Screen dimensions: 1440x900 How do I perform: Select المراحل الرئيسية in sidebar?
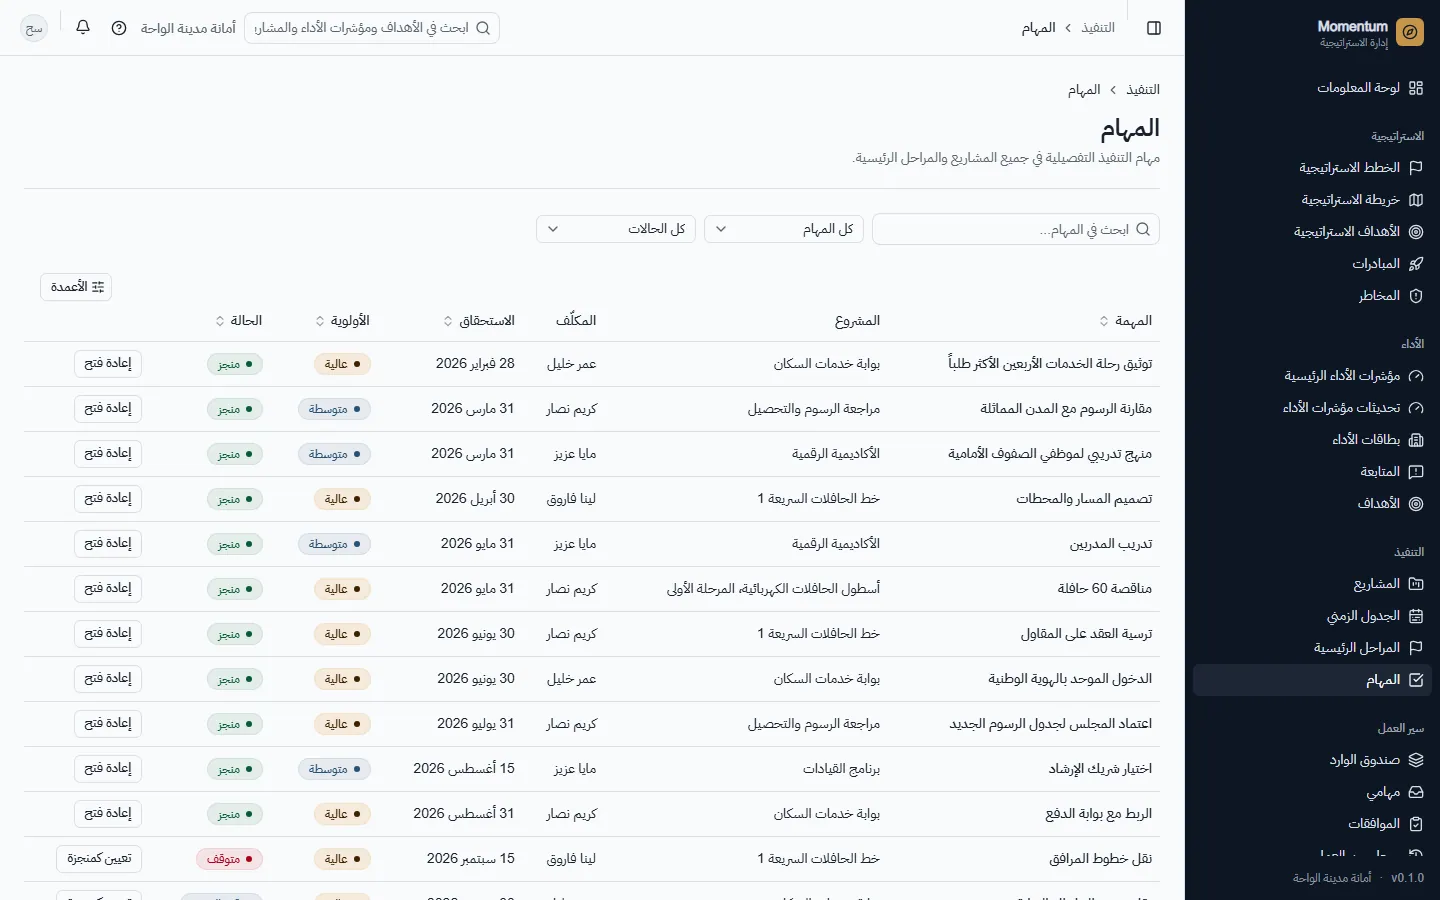tap(1312, 648)
